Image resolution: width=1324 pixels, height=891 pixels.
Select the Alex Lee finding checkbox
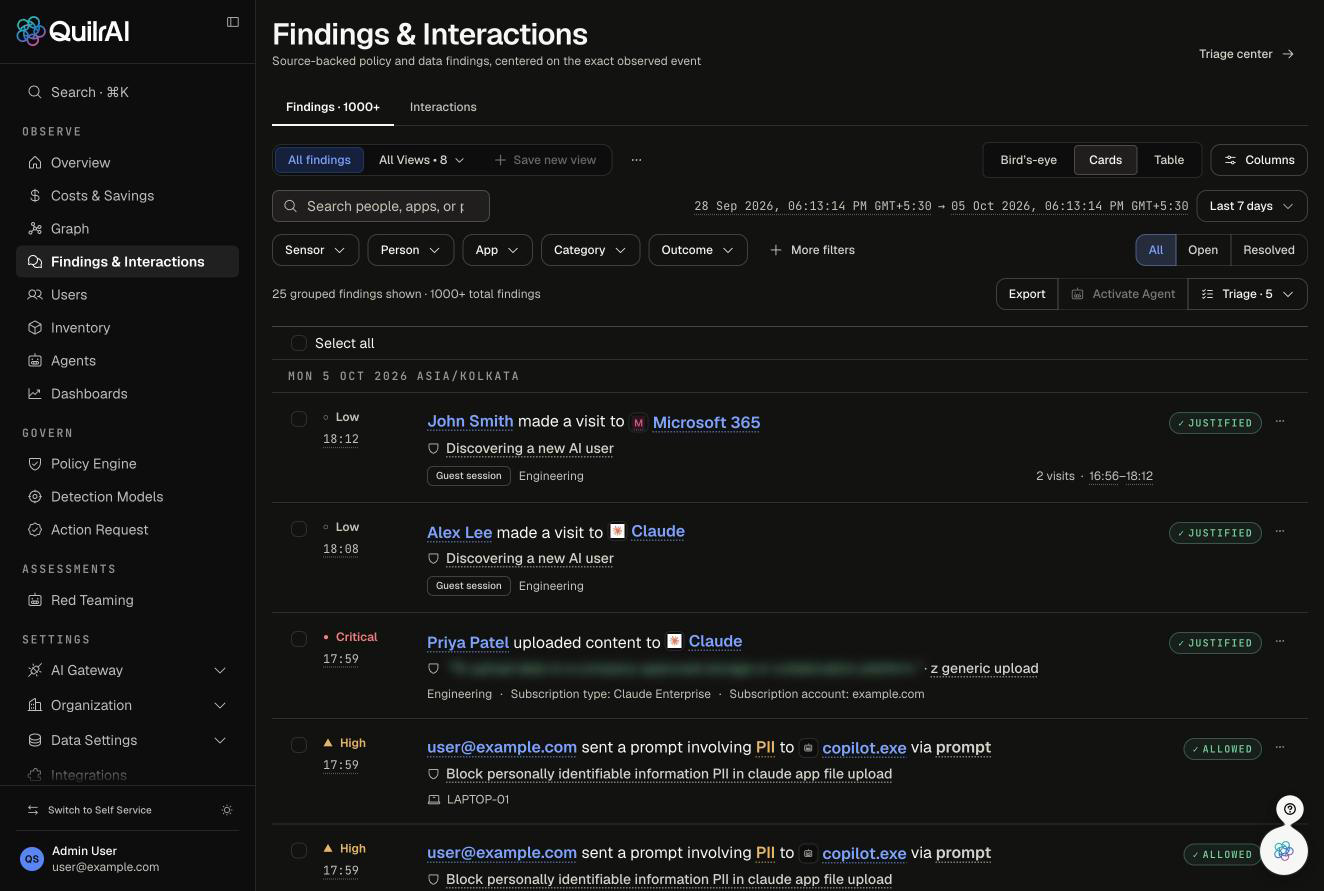coord(298,529)
